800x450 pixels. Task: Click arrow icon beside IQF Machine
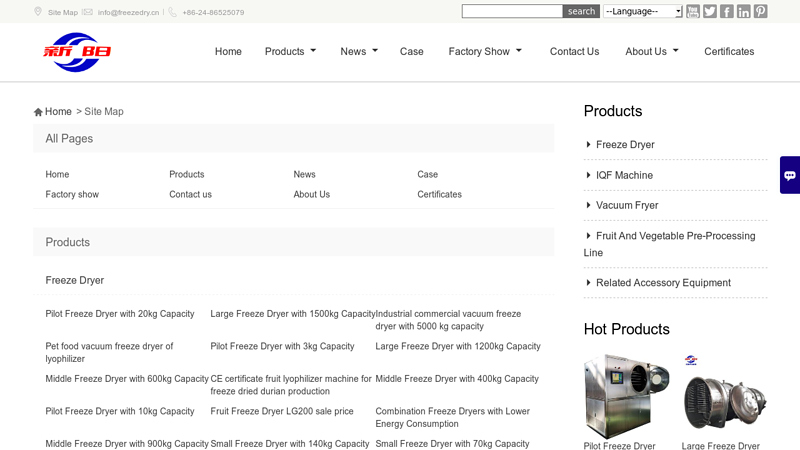pyautogui.click(x=588, y=175)
